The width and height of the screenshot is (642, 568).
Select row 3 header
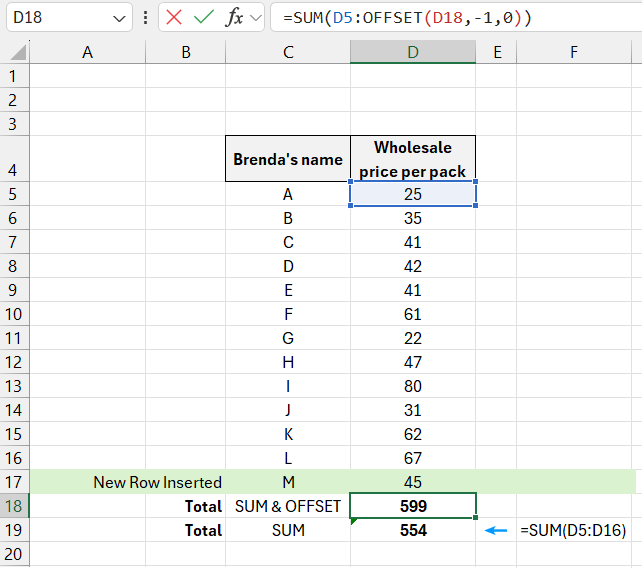tap(14, 124)
